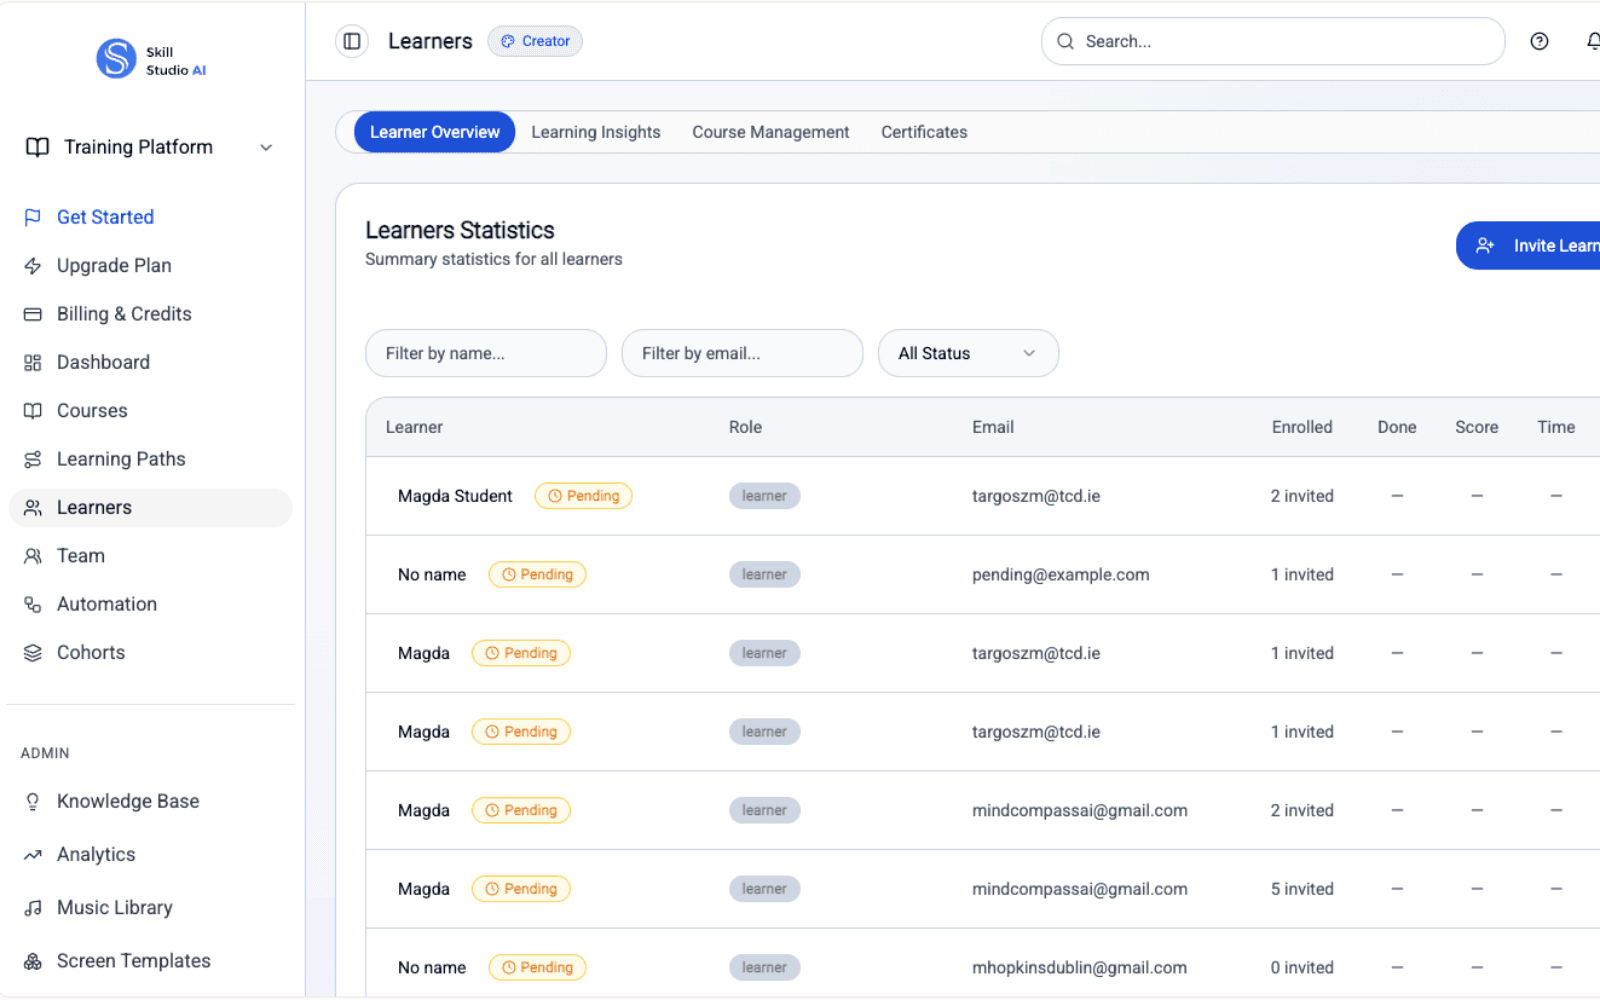Viewport: 1600px width, 1000px height.
Task: Switch to the Learner Overview tab
Action: [x=434, y=132]
